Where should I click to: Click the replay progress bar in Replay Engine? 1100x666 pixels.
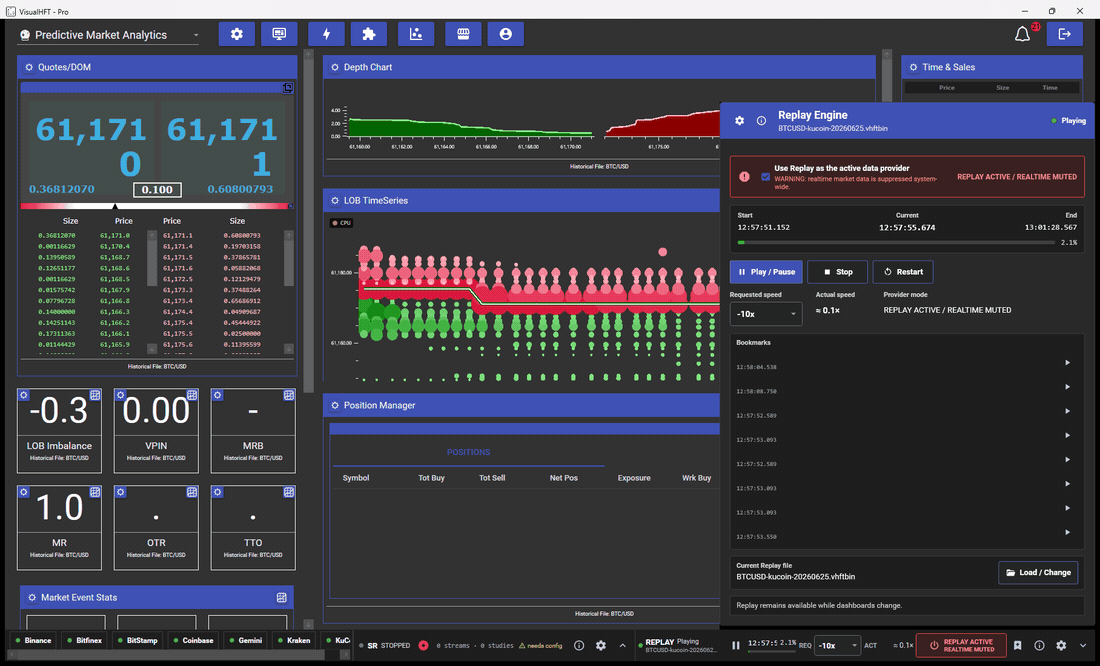pos(896,243)
